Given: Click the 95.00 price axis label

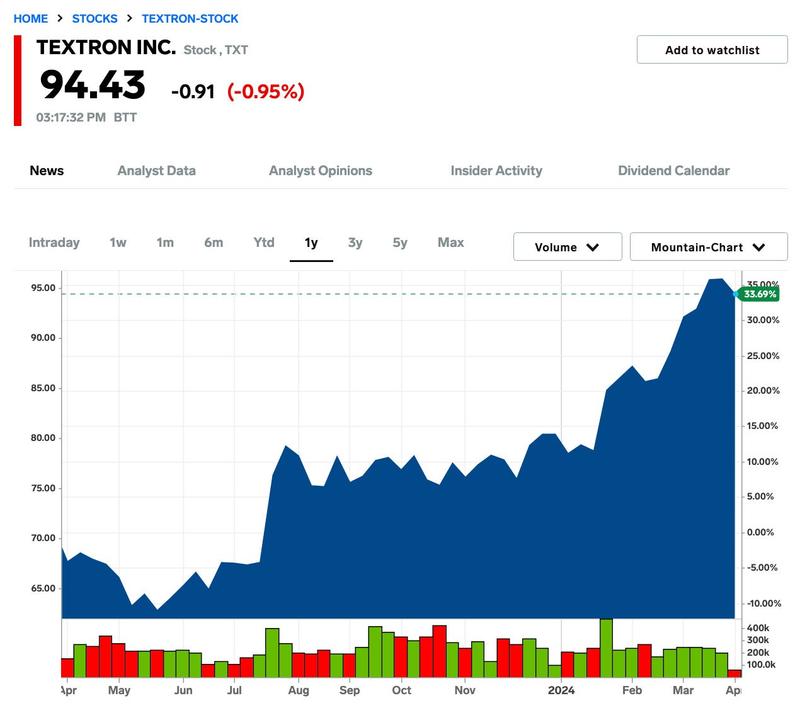Looking at the screenshot, I should (43, 288).
